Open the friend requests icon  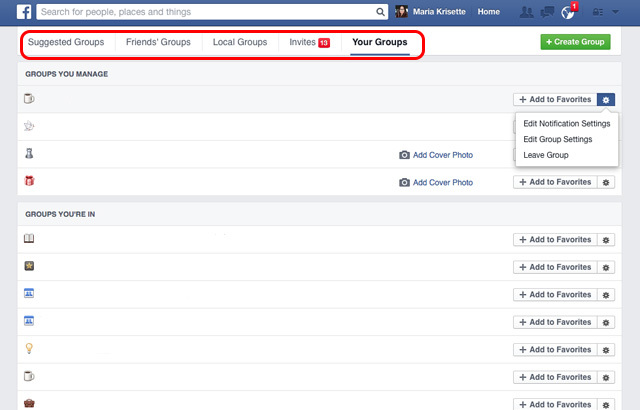(526, 12)
